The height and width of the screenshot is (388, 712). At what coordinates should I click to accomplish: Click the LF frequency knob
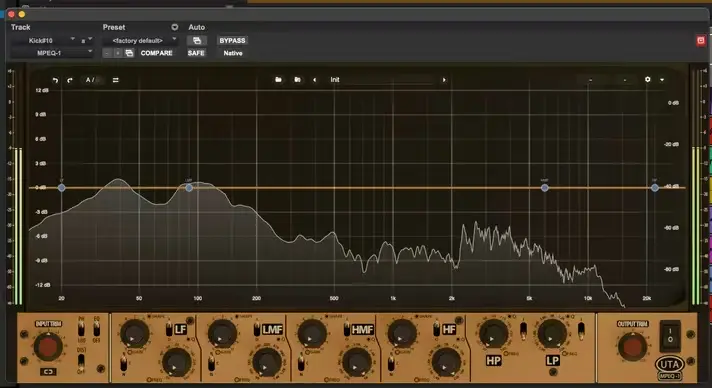click(x=177, y=363)
